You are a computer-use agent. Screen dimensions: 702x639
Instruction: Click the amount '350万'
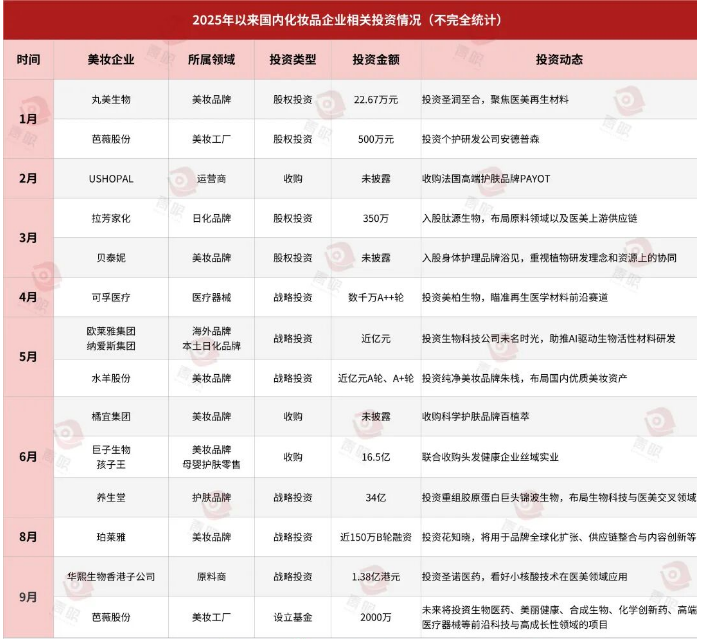point(376,219)
